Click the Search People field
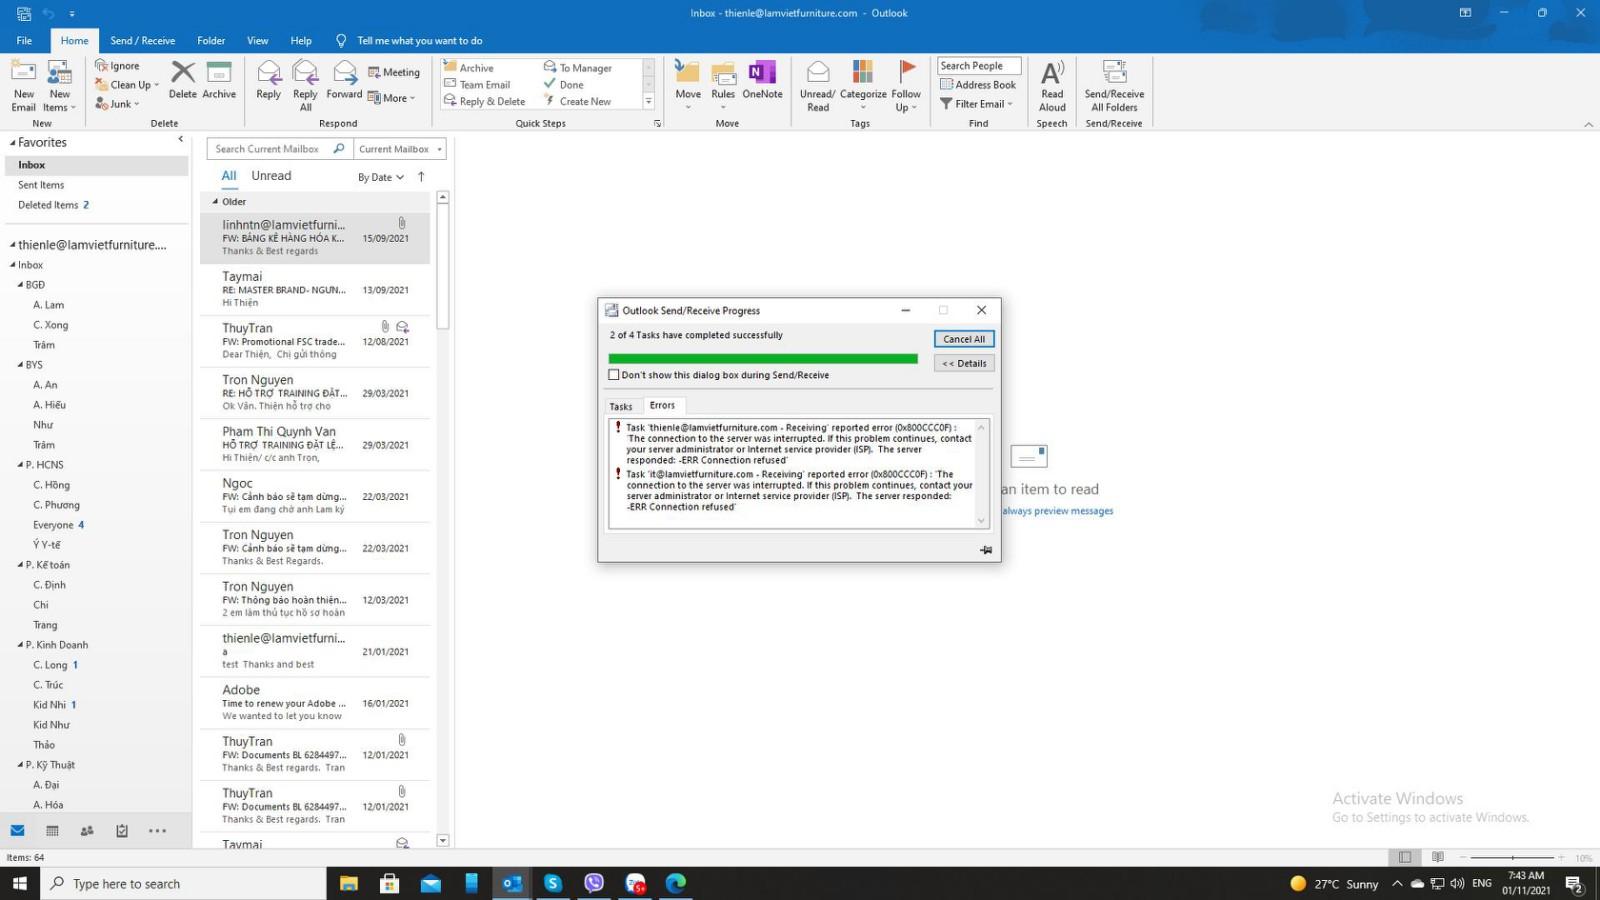1600x900 pixels. click(x=979, y=66)
